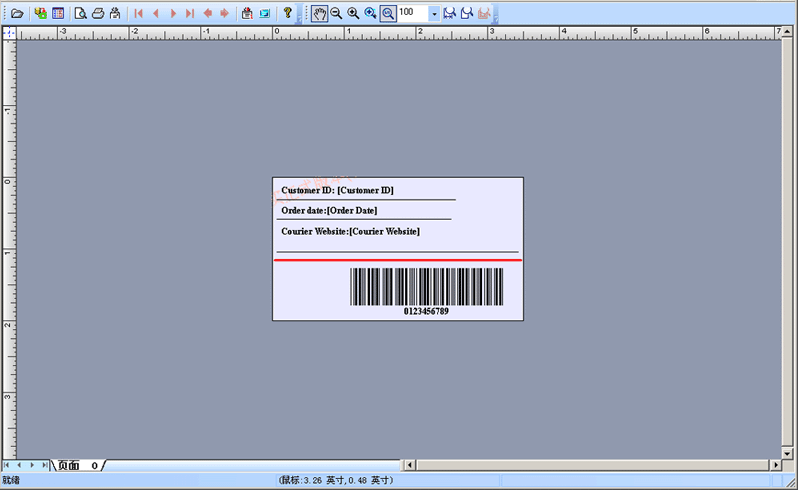Image resolution: width=798 pixels, height=490 pixels.
Task: Go to the previous record arrow
Action: 156,13
